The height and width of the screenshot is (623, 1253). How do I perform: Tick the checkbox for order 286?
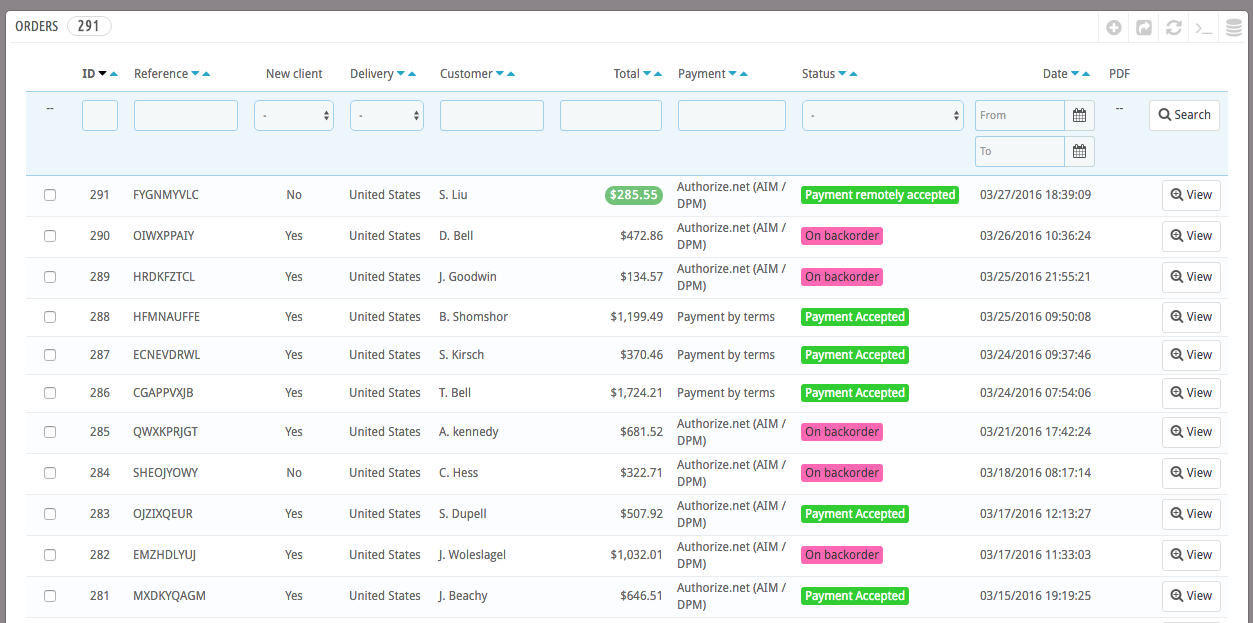(50, 393)
